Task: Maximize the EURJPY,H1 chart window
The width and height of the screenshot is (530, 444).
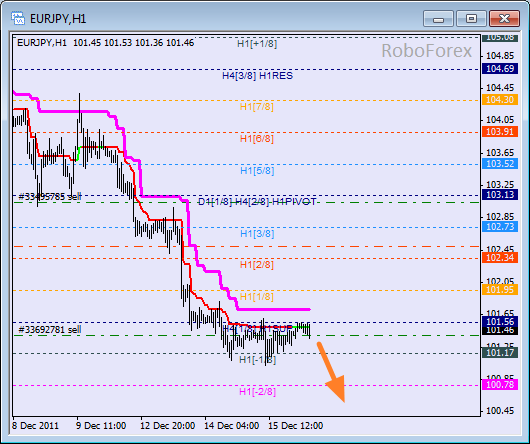Action: pyautogui.click(x=471, y=18)
